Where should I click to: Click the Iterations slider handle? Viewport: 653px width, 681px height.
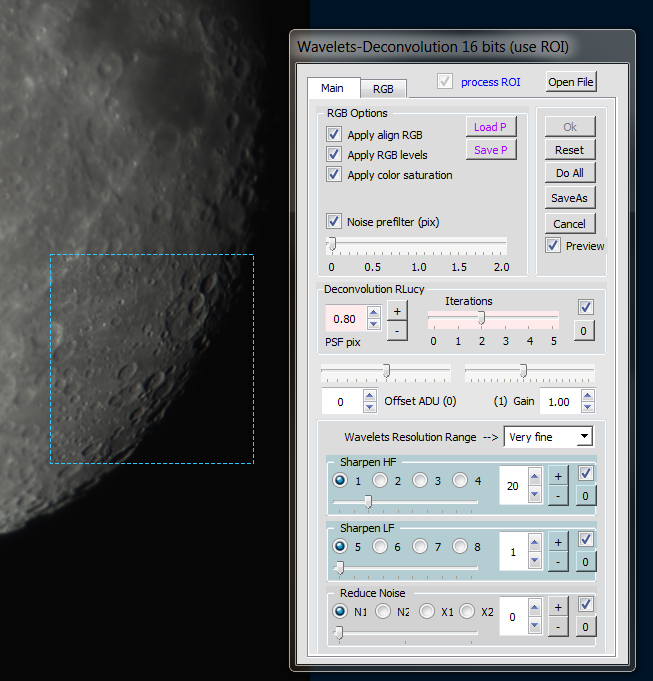coord(482,317)
